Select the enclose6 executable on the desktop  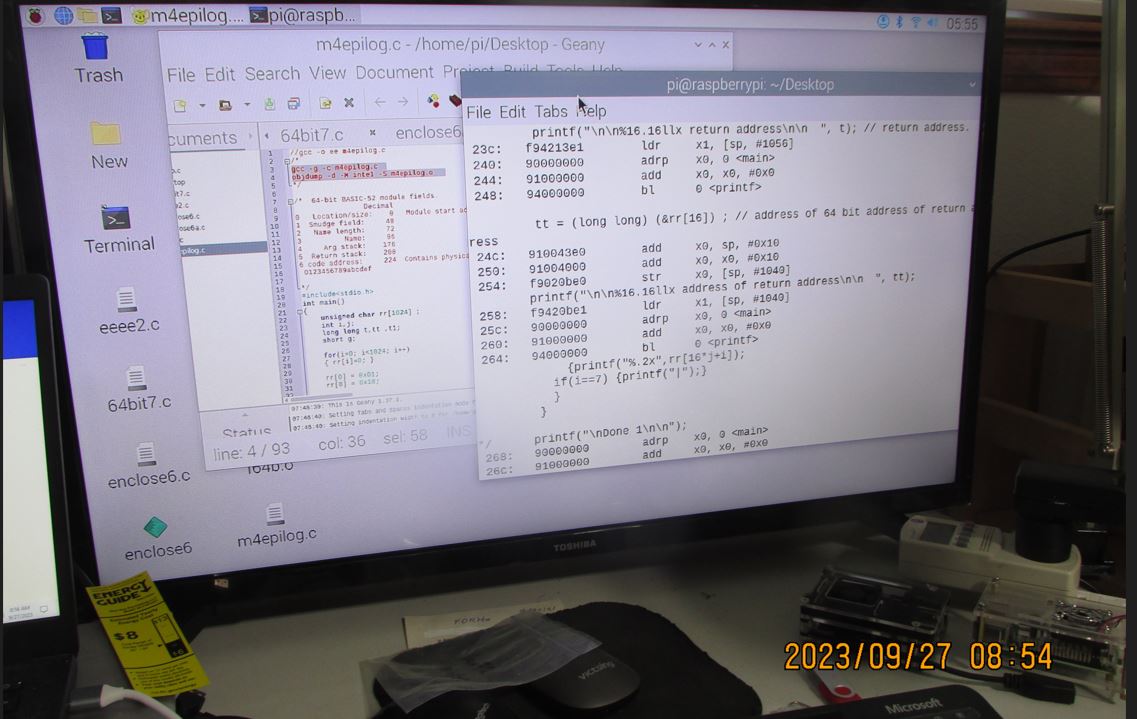click(157, 539)
